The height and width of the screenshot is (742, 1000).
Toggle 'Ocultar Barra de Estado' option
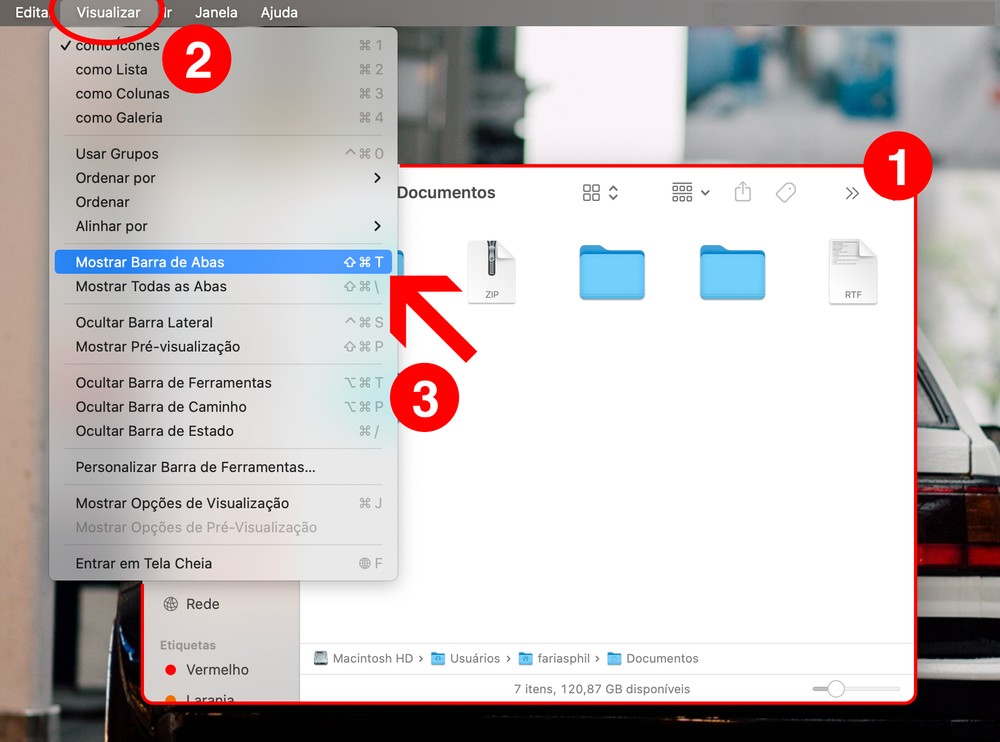(154, 431)
